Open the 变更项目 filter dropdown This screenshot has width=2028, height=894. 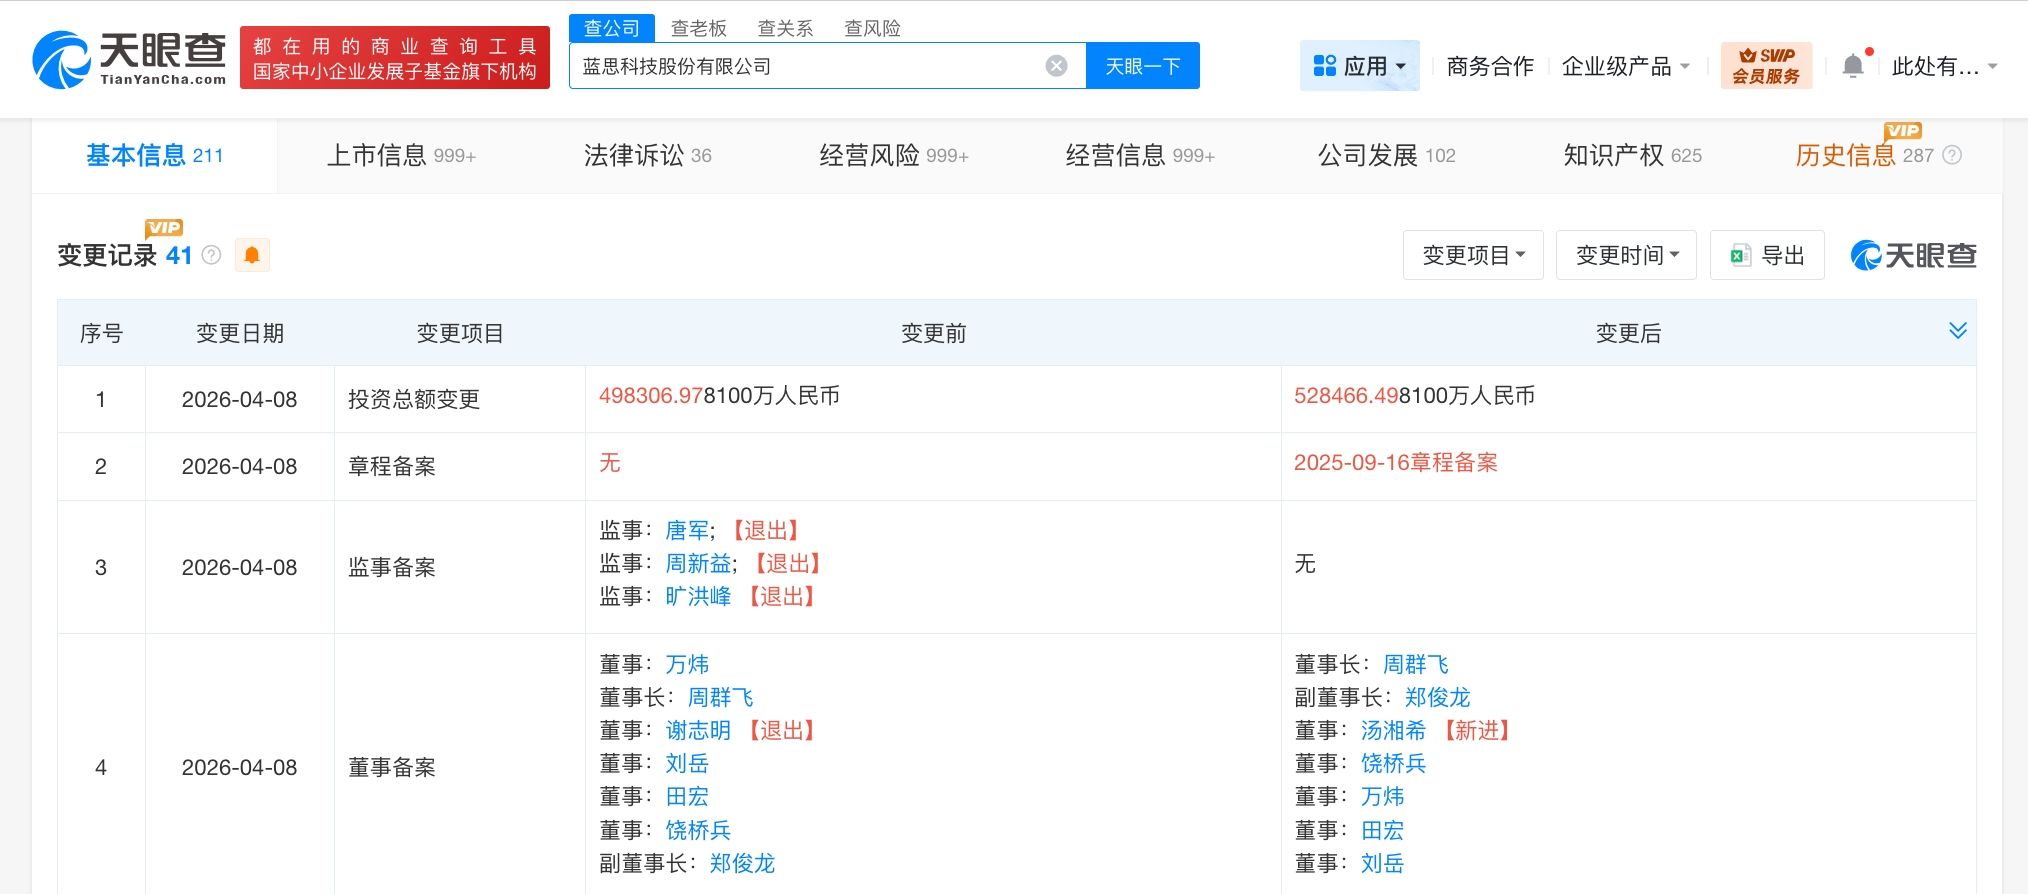1473,255
